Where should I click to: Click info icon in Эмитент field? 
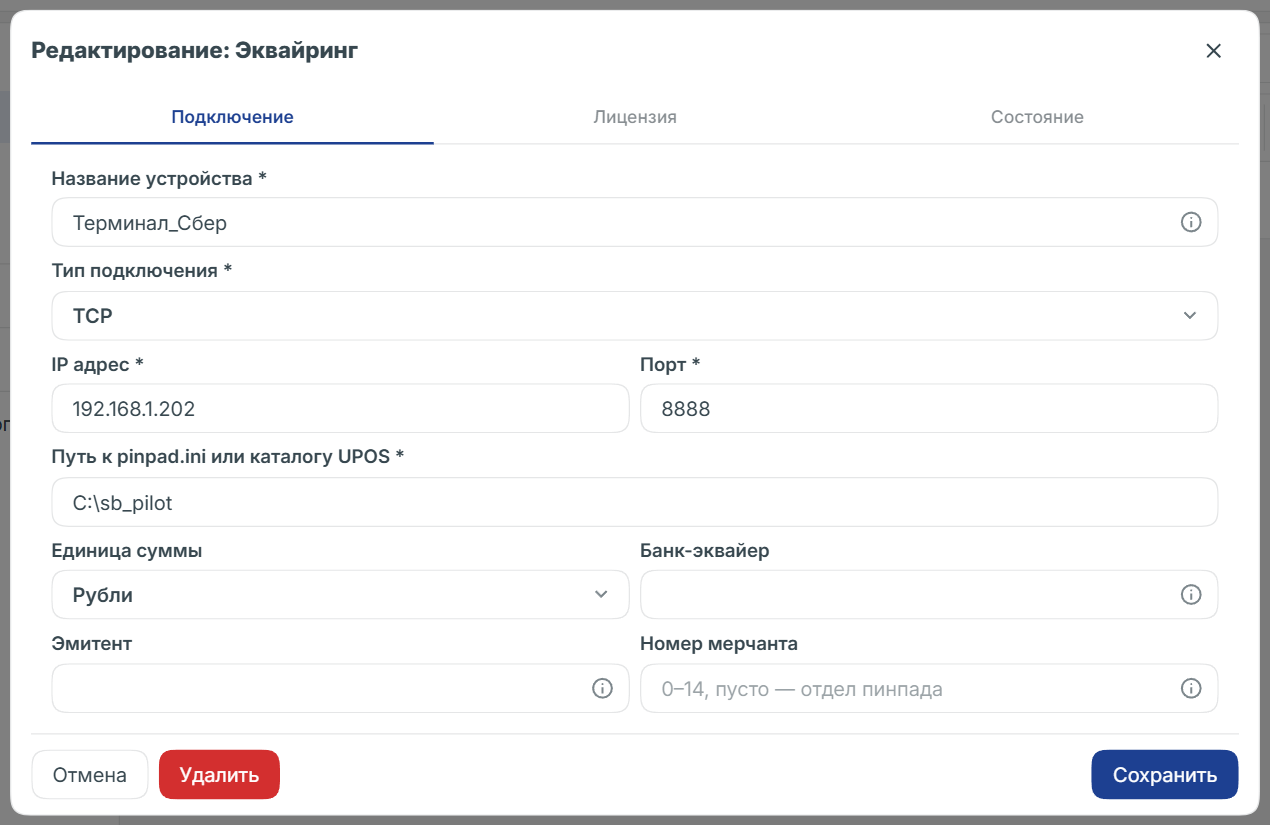(x=602, y=688)
